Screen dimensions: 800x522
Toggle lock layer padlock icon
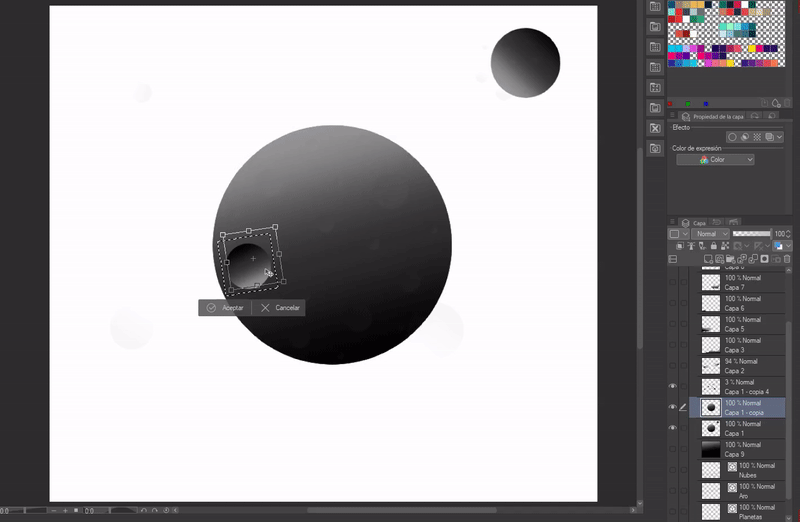(x=714, y=246)
